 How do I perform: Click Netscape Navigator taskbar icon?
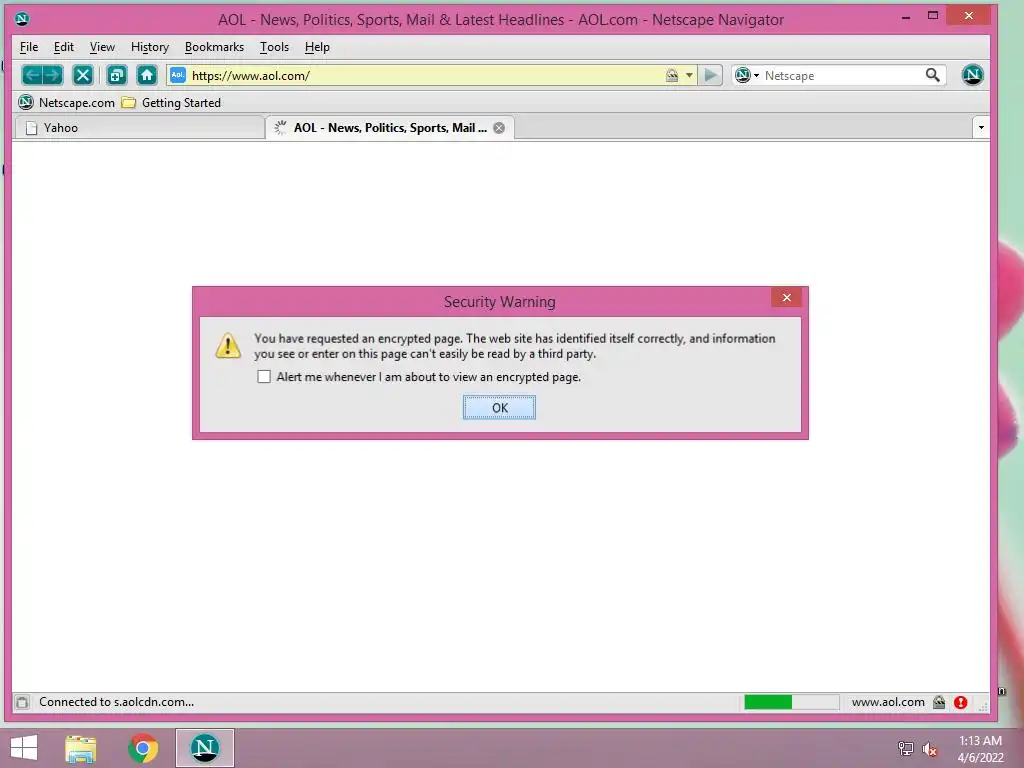click(204, 748)
